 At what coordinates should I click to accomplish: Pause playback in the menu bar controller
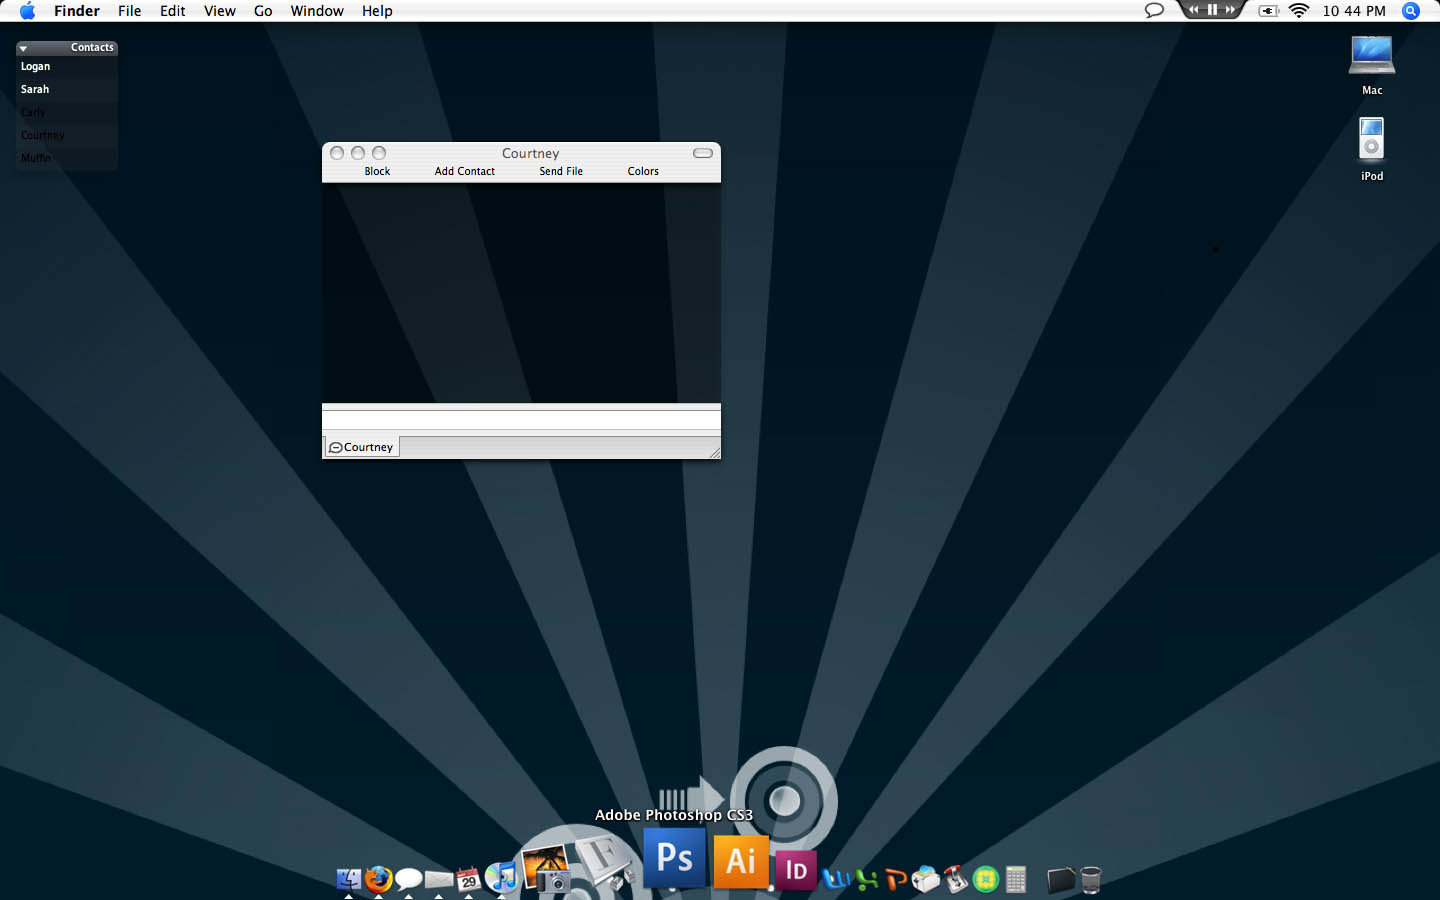[1212, 9]
